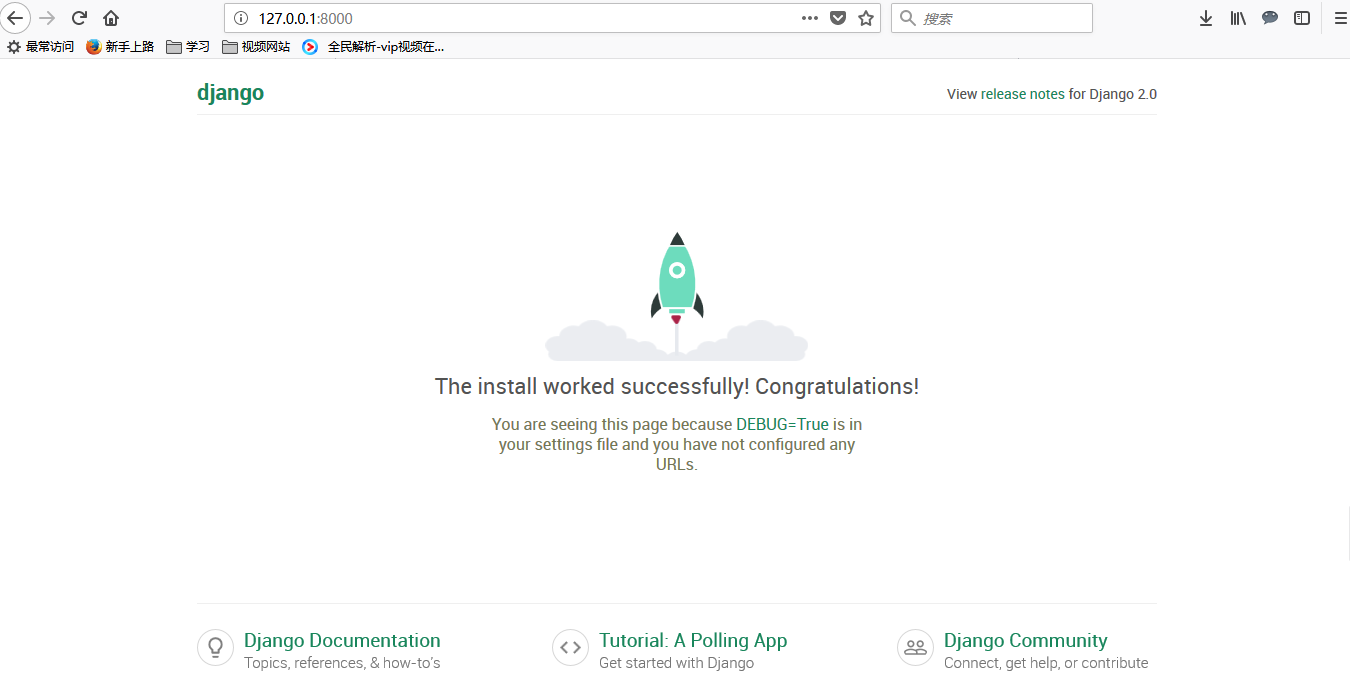Bookmark this page with the star
This screenshot has height=676, width=1350.
pos(866,18)
